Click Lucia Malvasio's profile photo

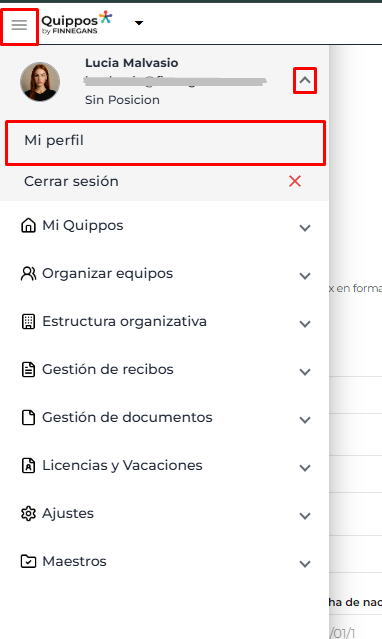tap(40, 82)
